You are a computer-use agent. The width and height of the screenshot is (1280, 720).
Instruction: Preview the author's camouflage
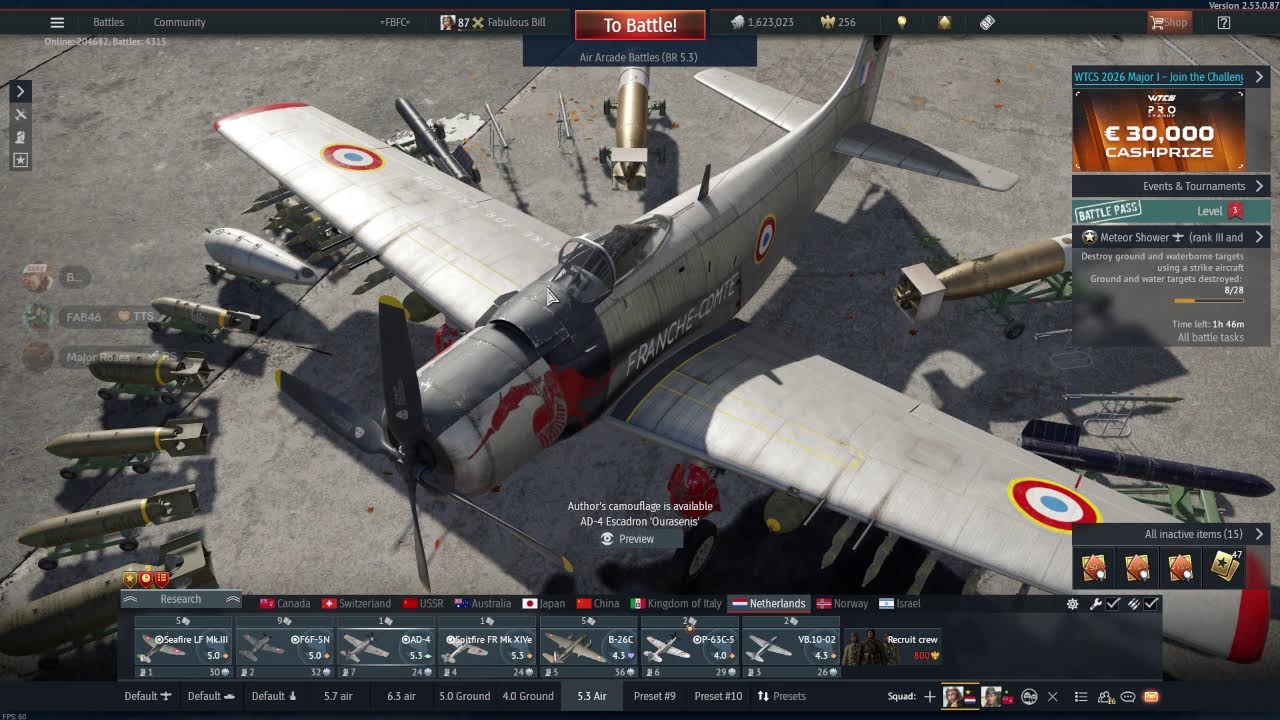pyautogui.click(x=628, y=539)
